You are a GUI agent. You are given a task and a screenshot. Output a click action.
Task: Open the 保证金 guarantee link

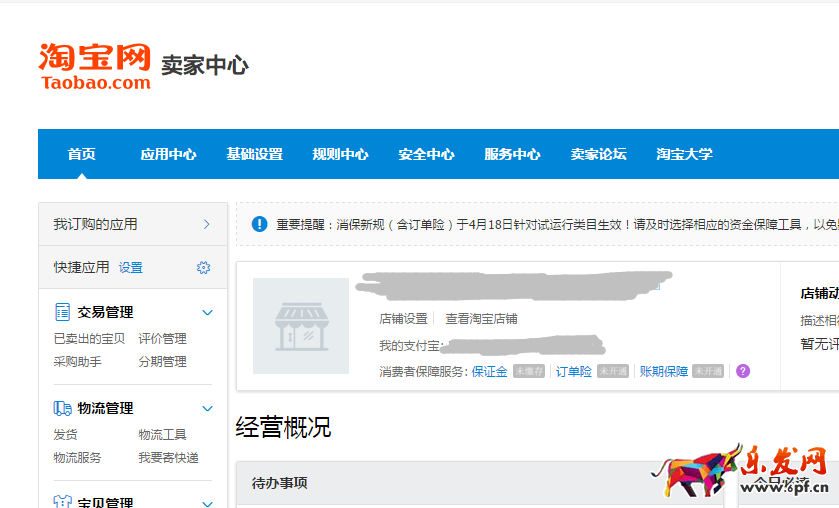click(489, 371)
